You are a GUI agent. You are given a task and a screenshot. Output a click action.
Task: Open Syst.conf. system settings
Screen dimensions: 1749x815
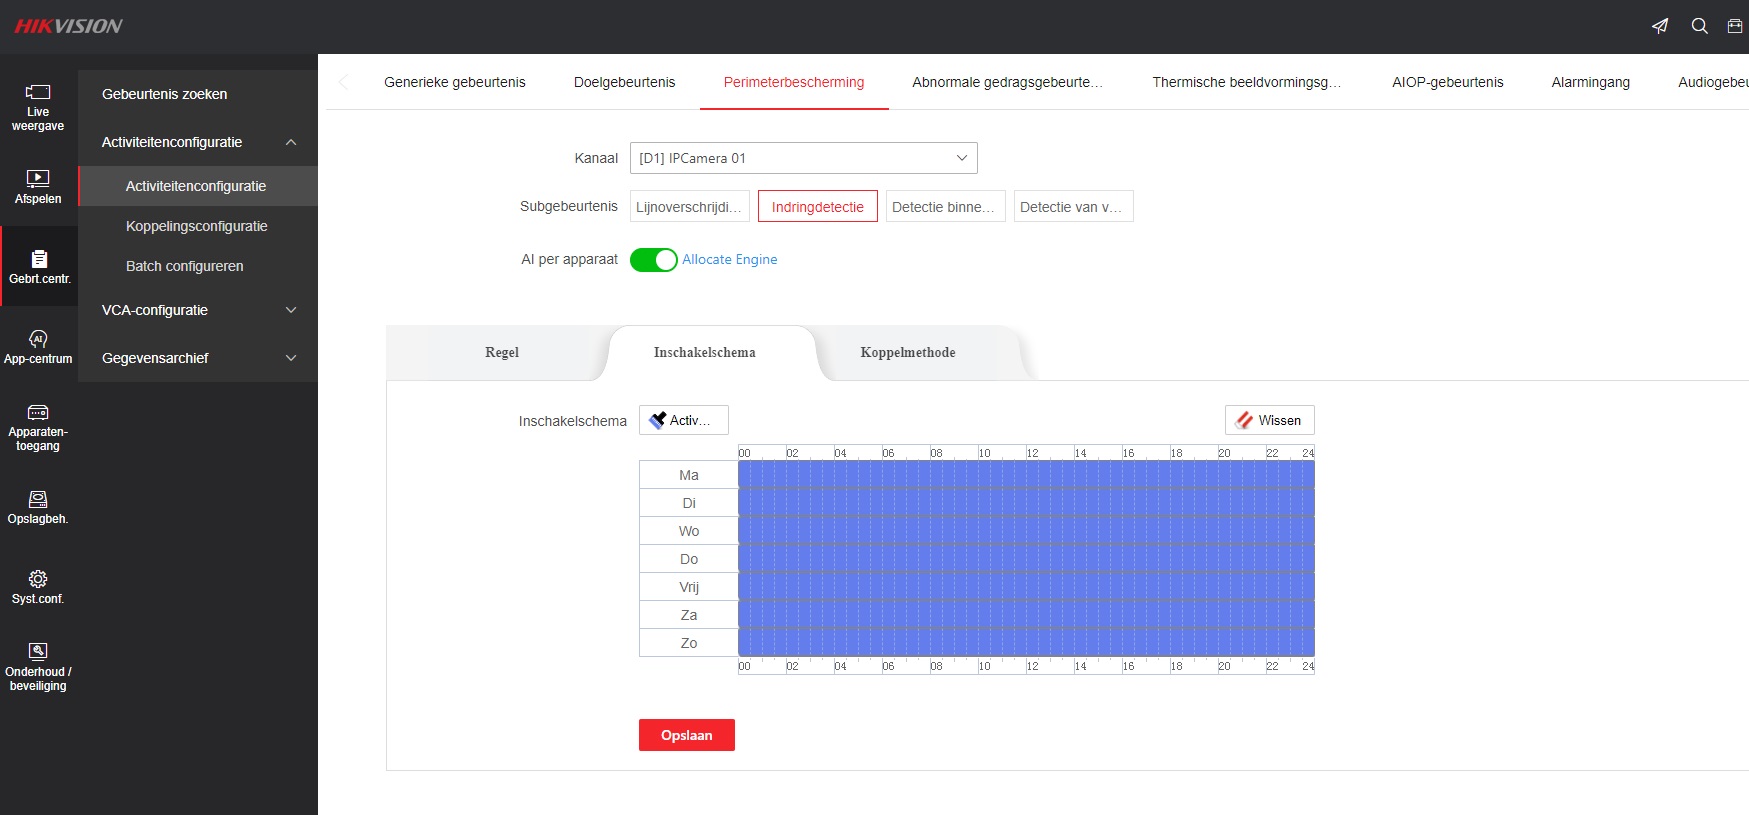click(38, 587)
